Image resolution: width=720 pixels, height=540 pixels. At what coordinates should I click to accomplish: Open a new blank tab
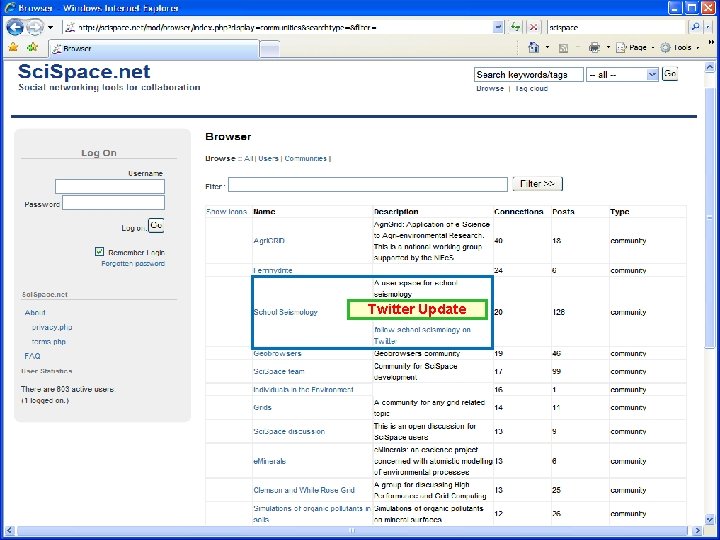tap(270, 49)
